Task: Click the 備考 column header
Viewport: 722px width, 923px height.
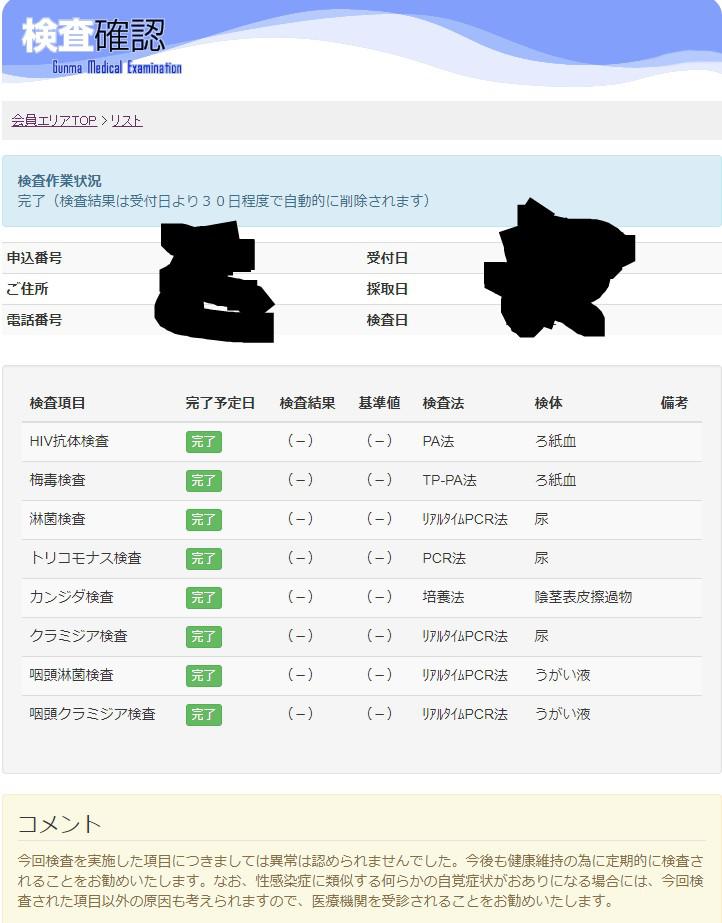Action: point(674,403)
